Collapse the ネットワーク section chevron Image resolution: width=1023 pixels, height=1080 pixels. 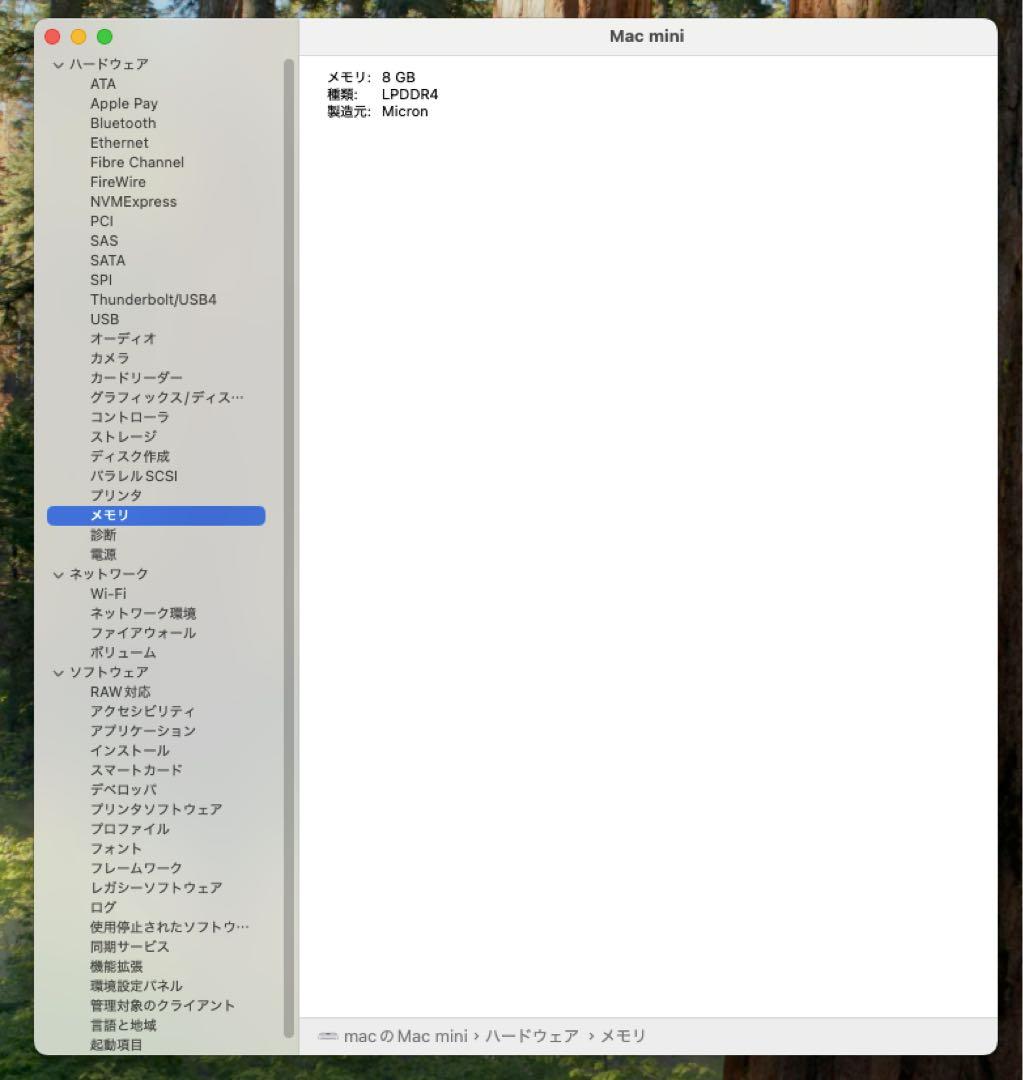click(59, 574)
